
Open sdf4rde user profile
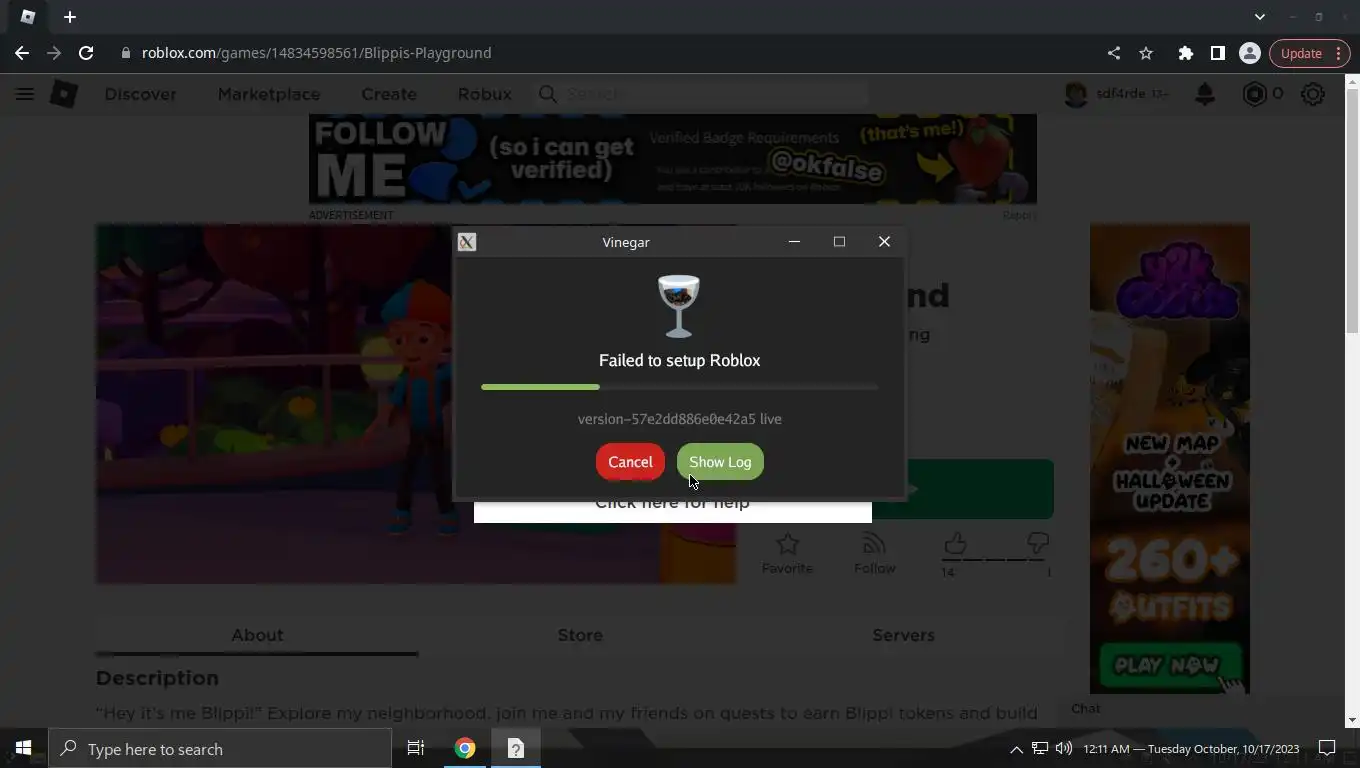(x=1116, y=94)
